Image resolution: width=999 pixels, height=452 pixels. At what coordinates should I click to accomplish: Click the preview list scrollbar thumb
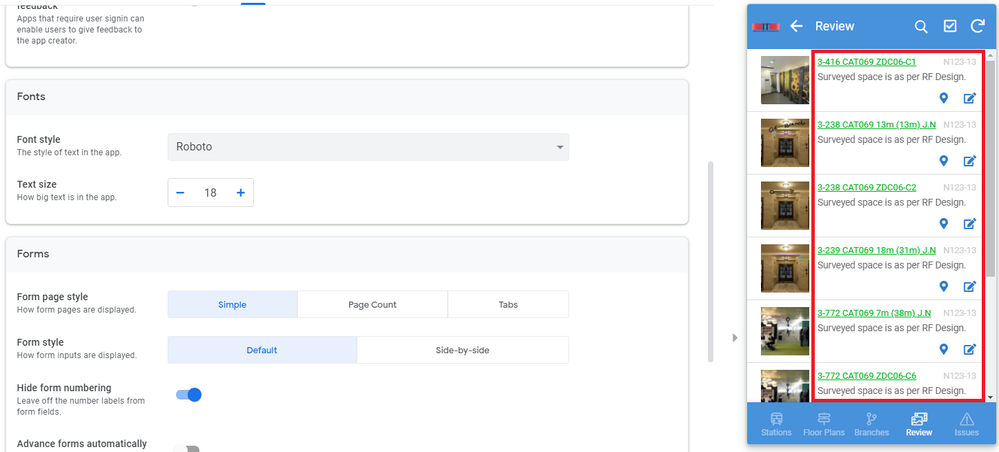tap(990, 167)
